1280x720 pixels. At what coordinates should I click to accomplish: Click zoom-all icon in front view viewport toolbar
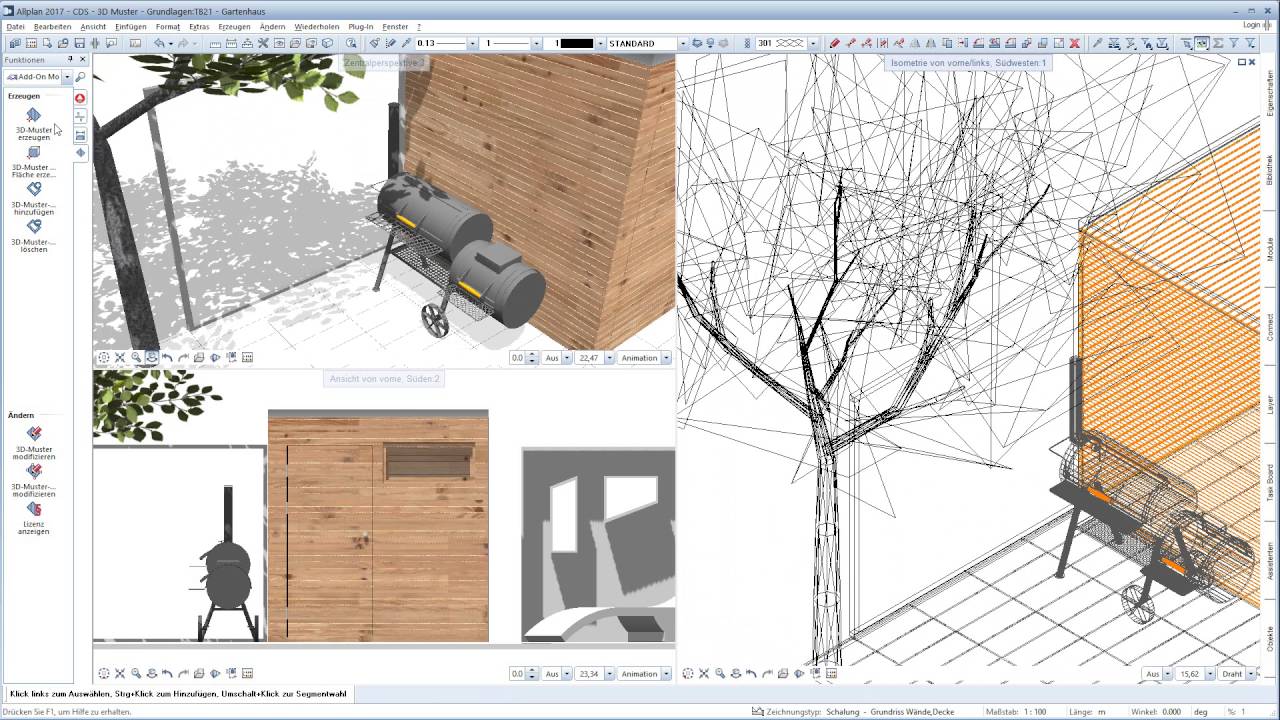pos(103,674)
